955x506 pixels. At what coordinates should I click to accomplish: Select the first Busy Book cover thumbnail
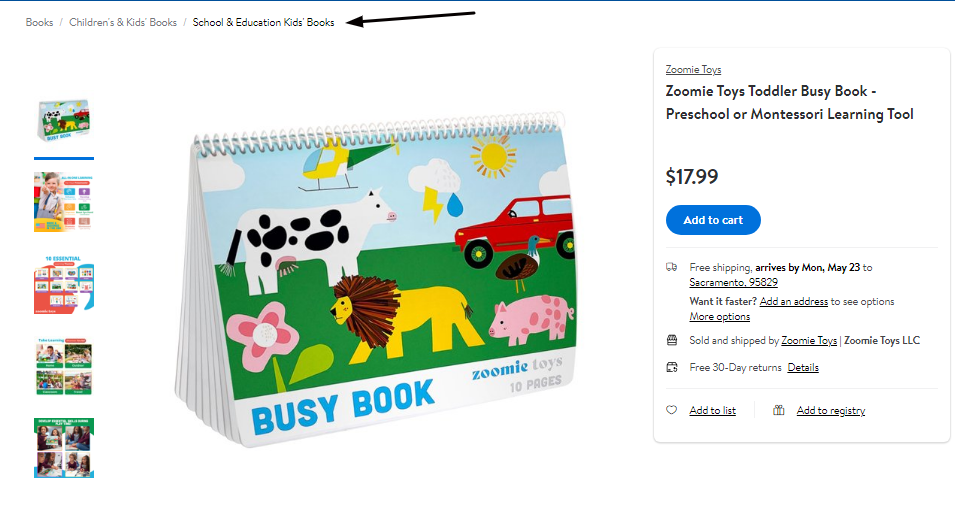[x=64, y=121]
